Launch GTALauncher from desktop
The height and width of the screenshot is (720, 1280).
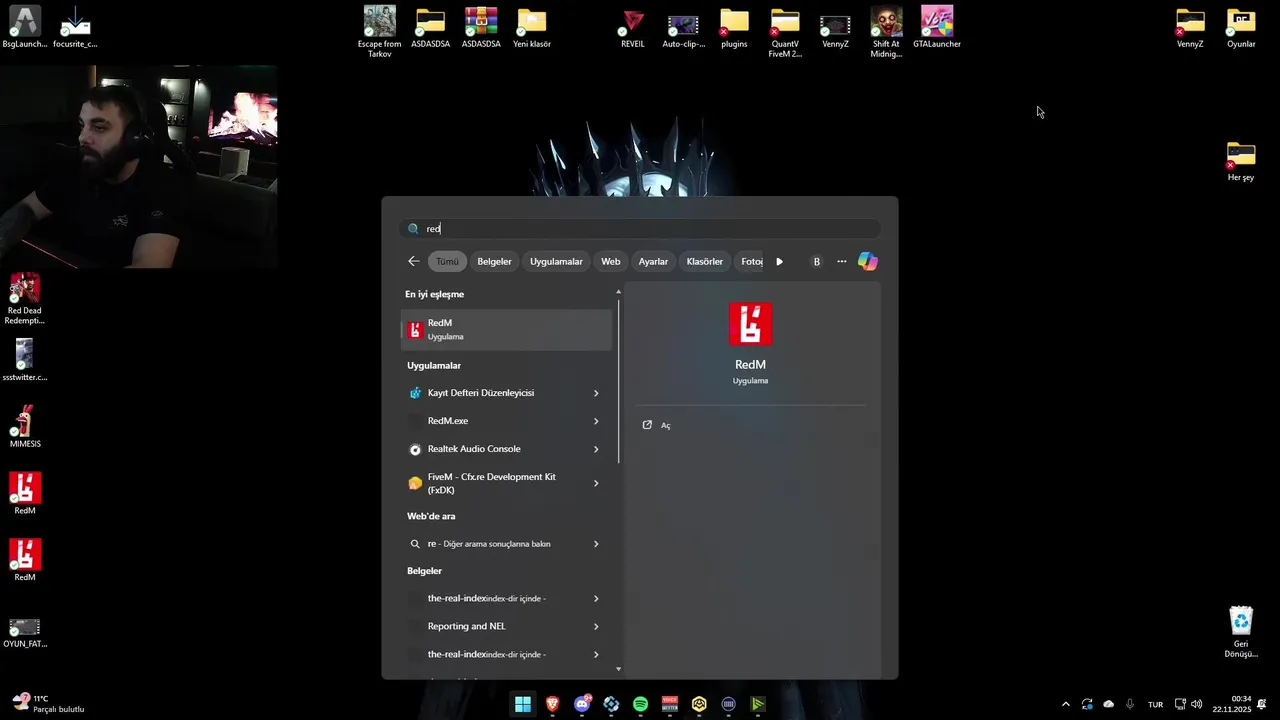coord(937,27)
